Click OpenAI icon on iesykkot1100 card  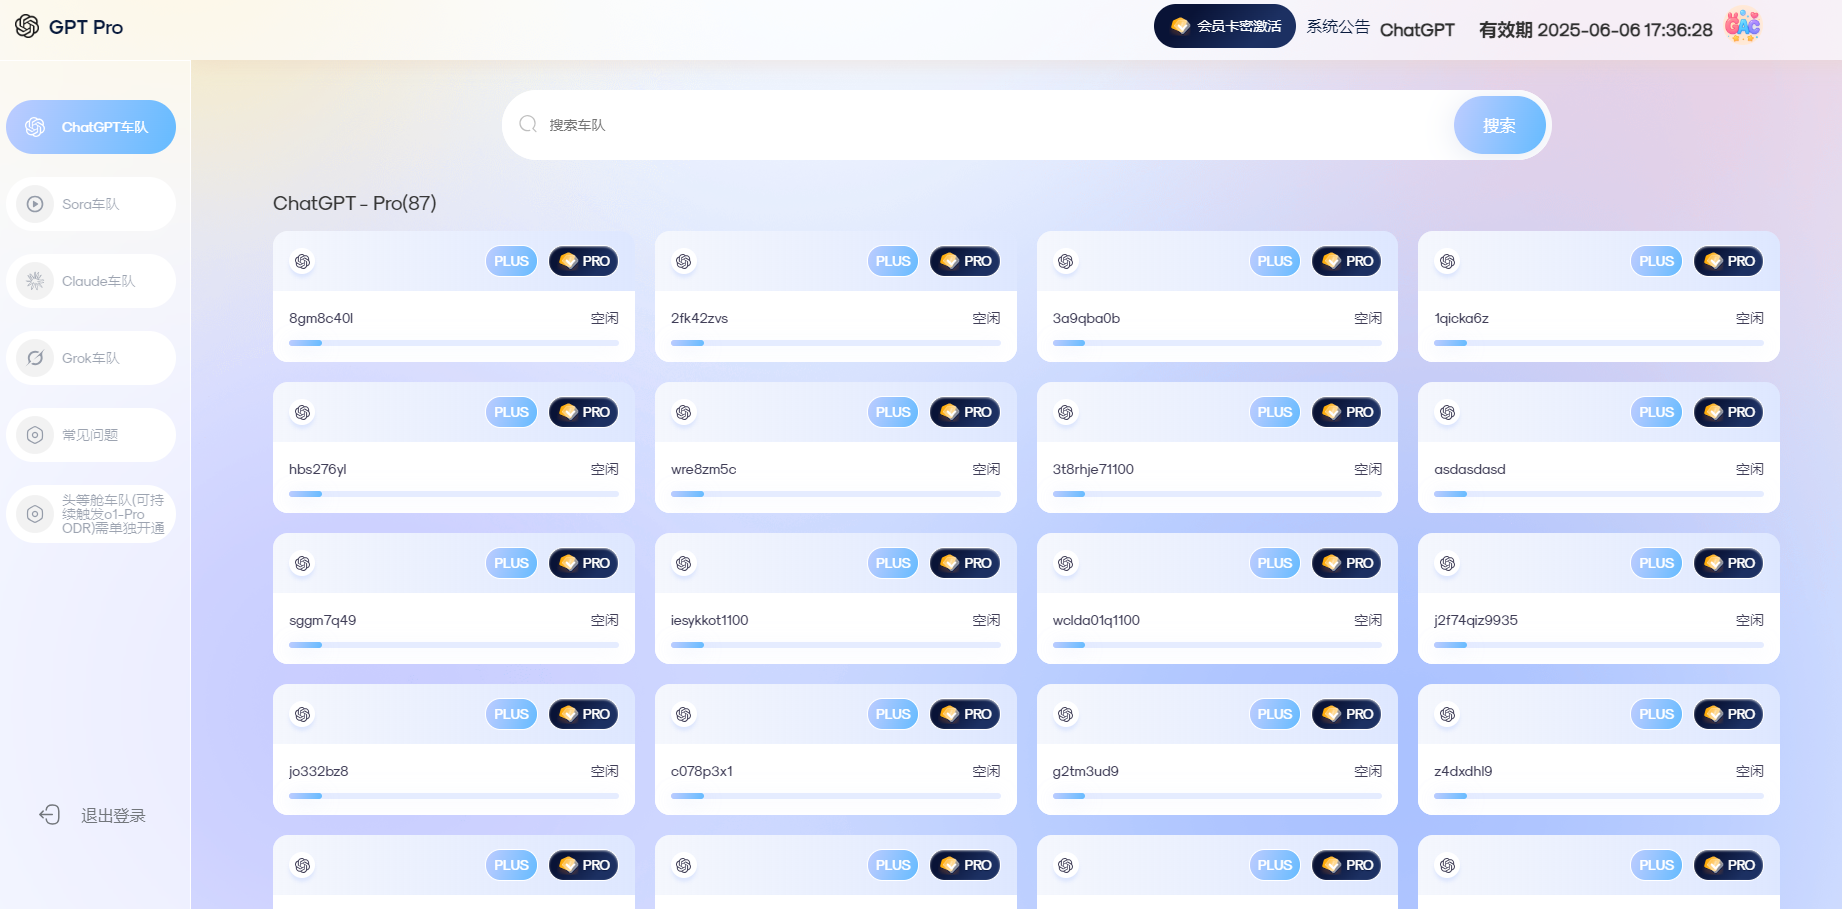coord(684,563)
